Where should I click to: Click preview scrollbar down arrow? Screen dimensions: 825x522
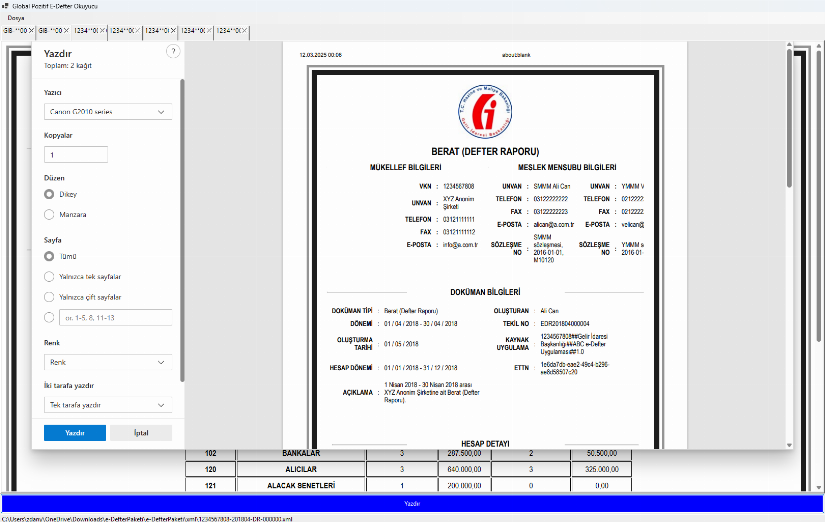point(789,445)
